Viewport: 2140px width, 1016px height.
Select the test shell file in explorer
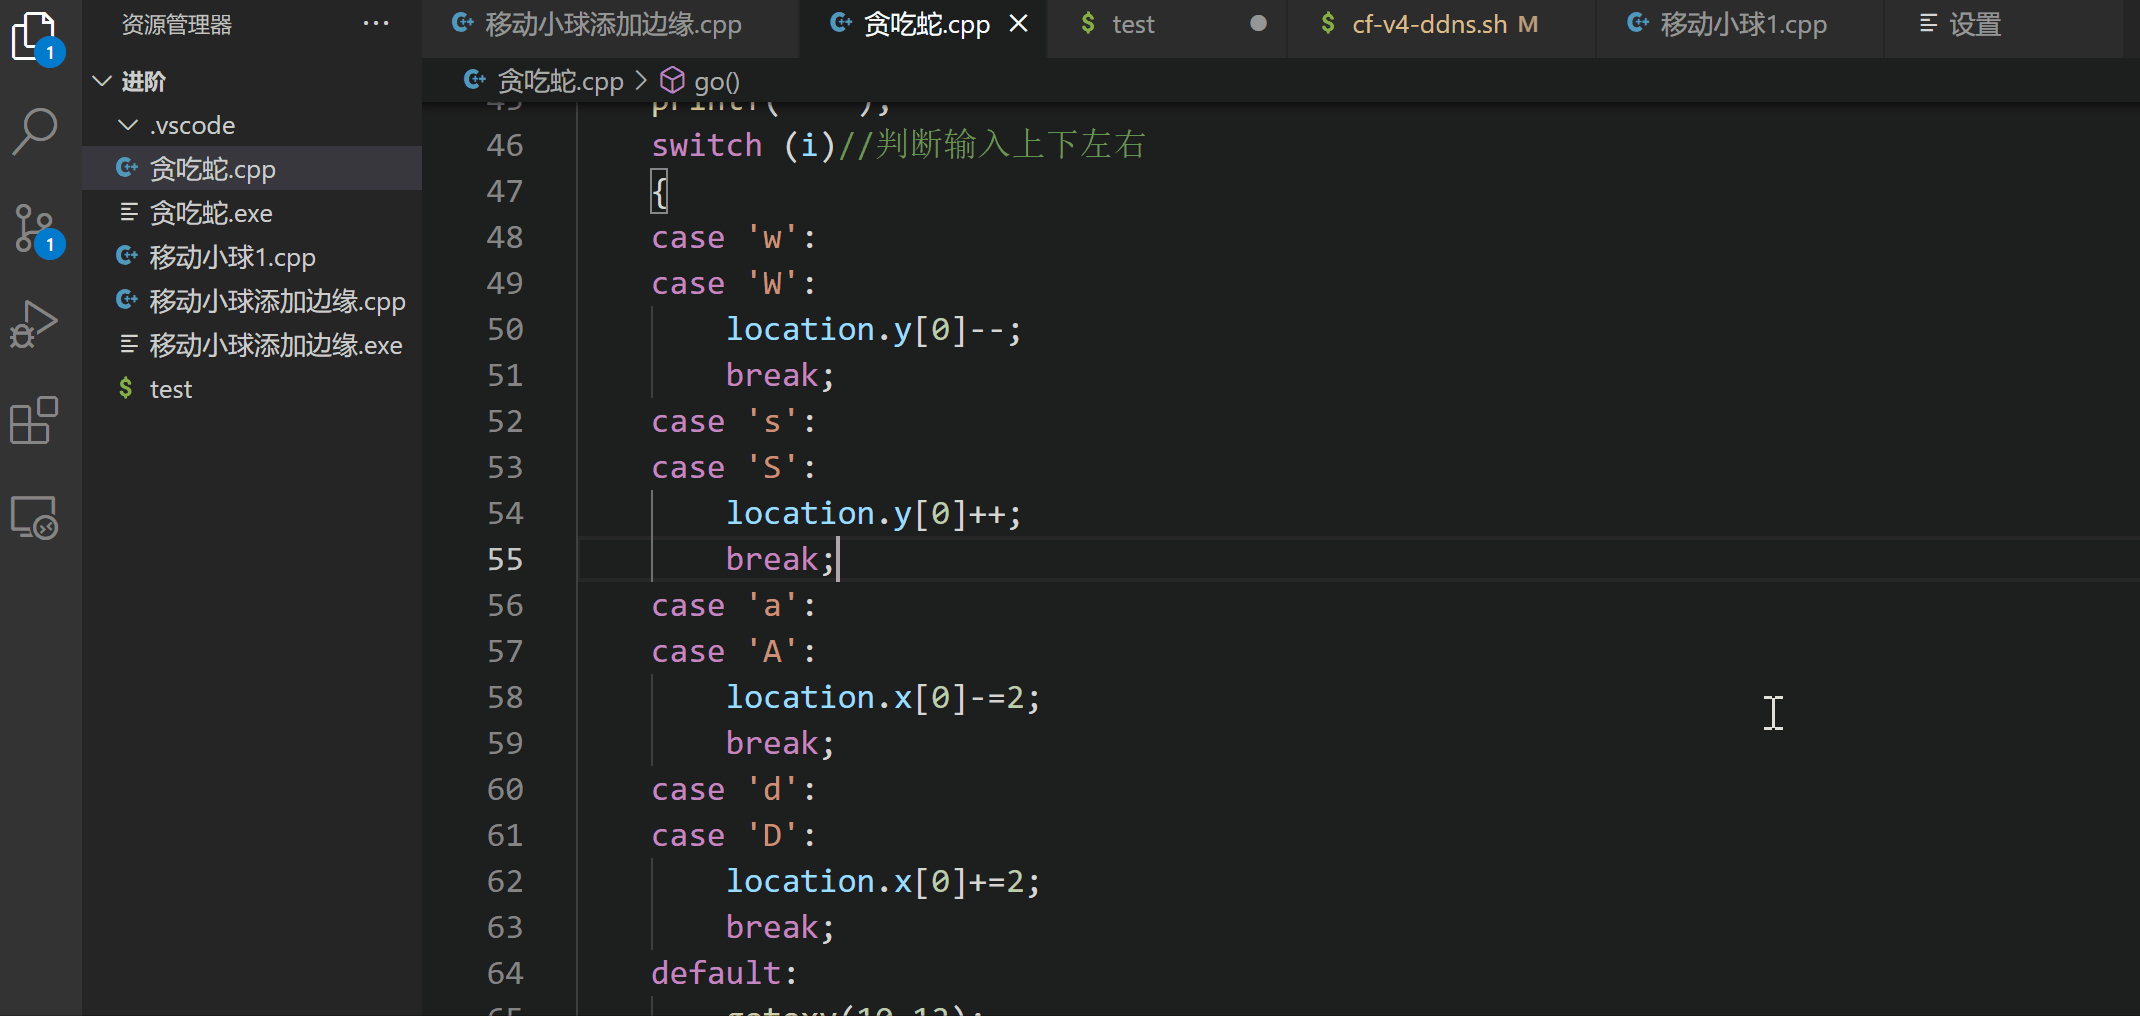[x=171, y=389]
